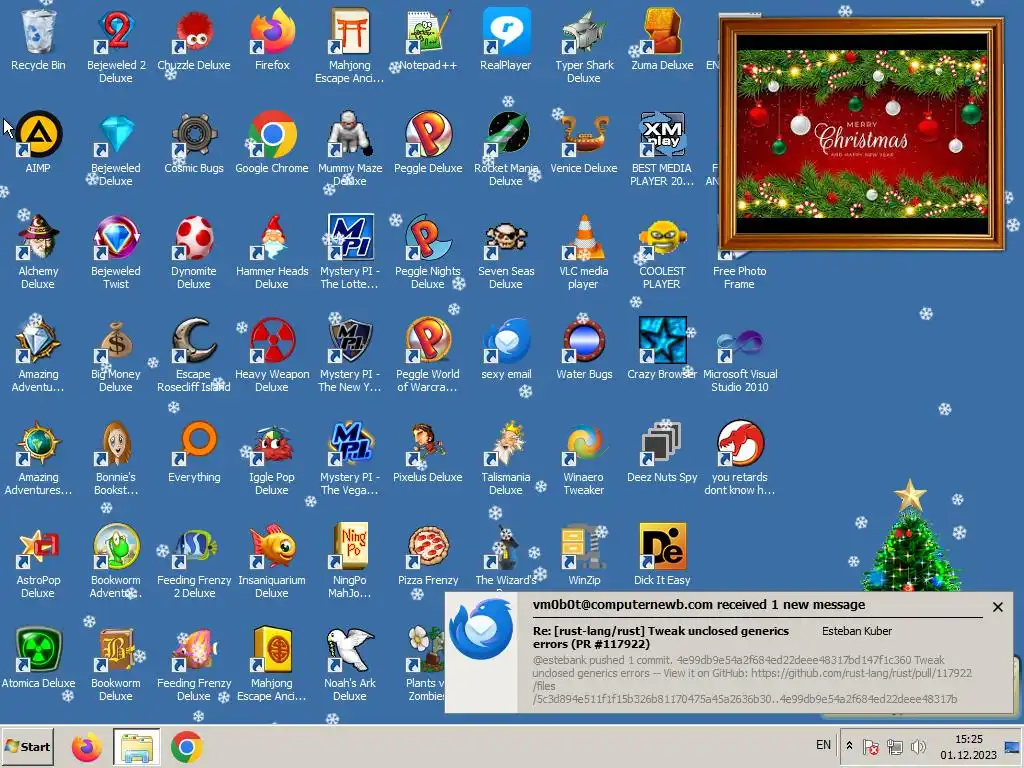Viewport: 1024px width, 768px height.
Task: Dismiss the Thunderbird new message notification
Action: coord(997,607)
